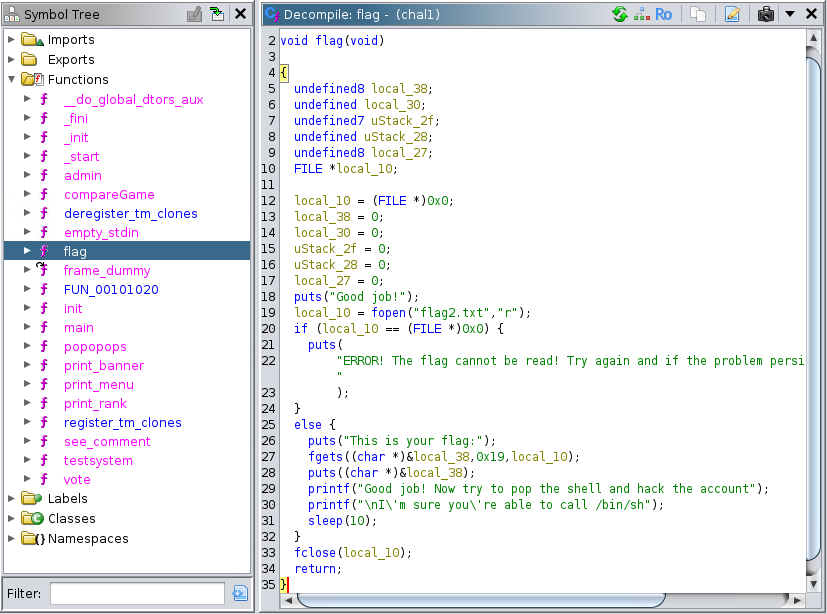This screenshot has width=827, height=614.
Task: Select the print_menu function
Action: (99, 385)
